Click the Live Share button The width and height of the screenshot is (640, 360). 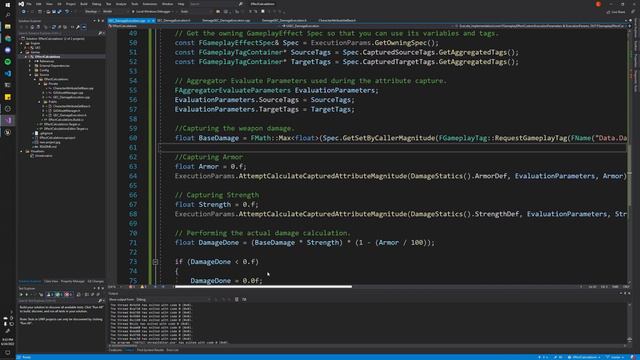616,12
